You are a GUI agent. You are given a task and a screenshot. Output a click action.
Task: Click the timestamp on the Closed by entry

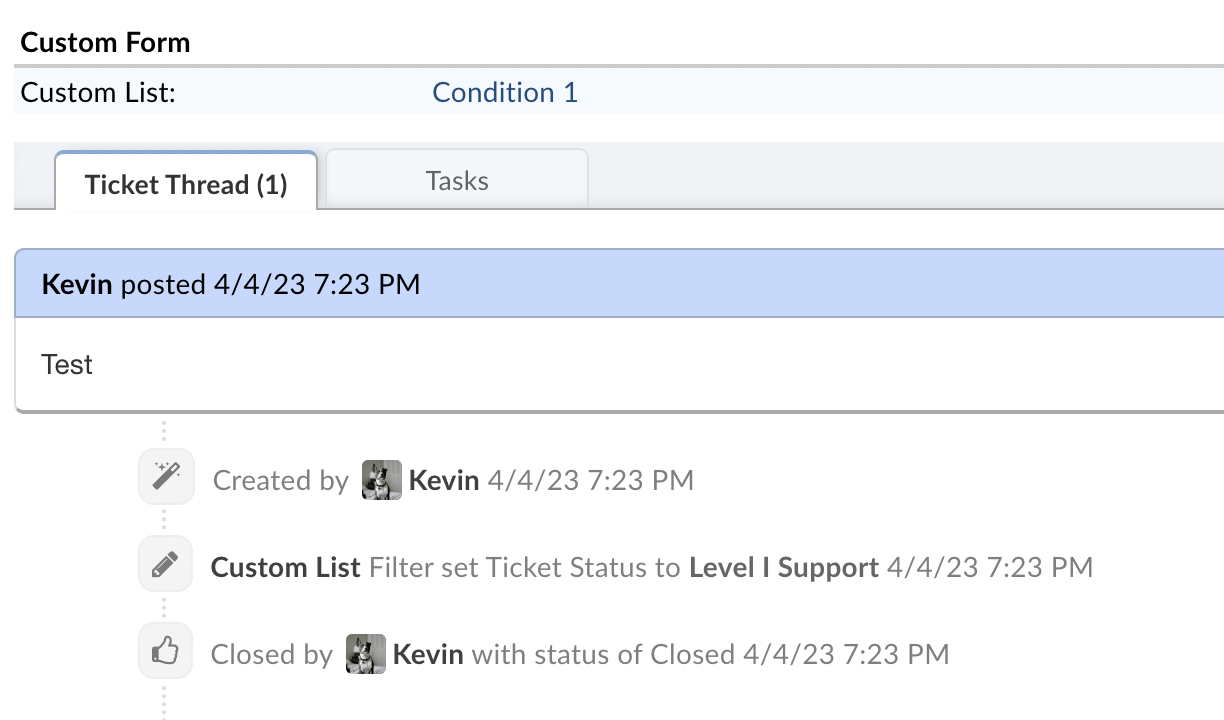pyautogui.click(x=846, y=654)
